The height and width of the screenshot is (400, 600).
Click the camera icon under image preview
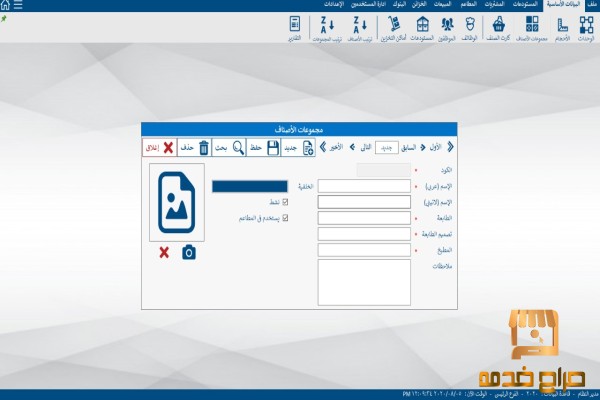[188, 253]
